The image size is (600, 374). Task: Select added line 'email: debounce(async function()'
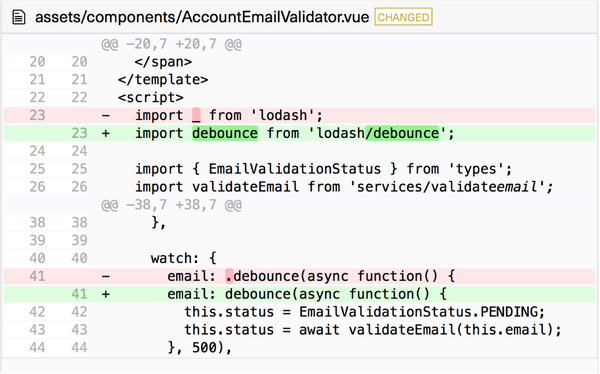pos(299,294)
